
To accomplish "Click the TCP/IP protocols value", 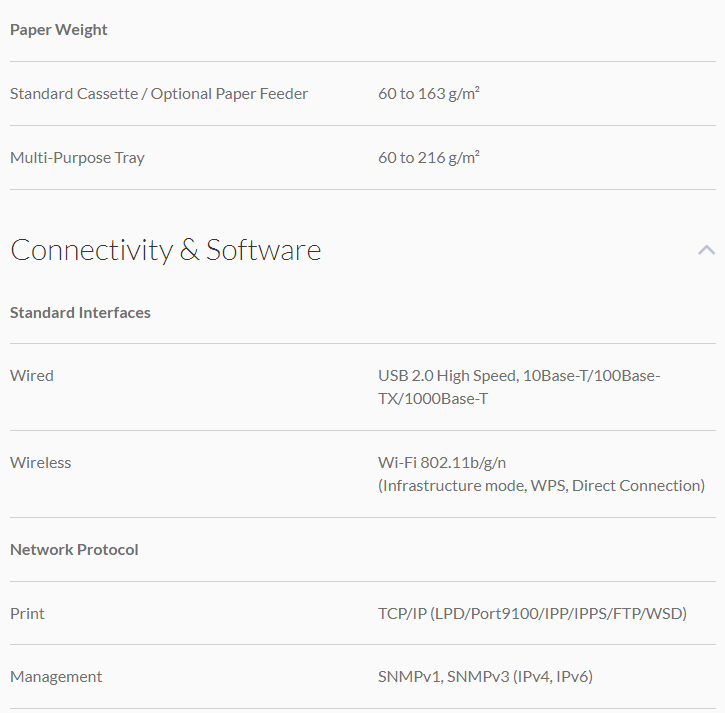I will click(x=532, y=614).
